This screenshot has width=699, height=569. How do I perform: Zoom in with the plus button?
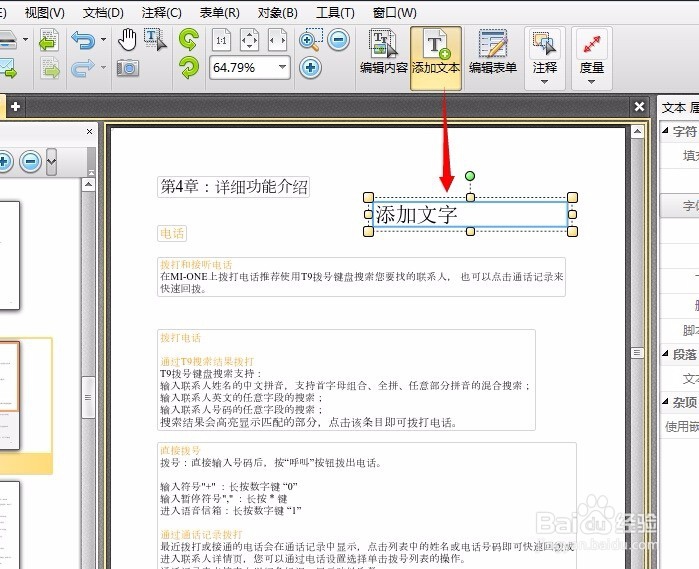310,68
